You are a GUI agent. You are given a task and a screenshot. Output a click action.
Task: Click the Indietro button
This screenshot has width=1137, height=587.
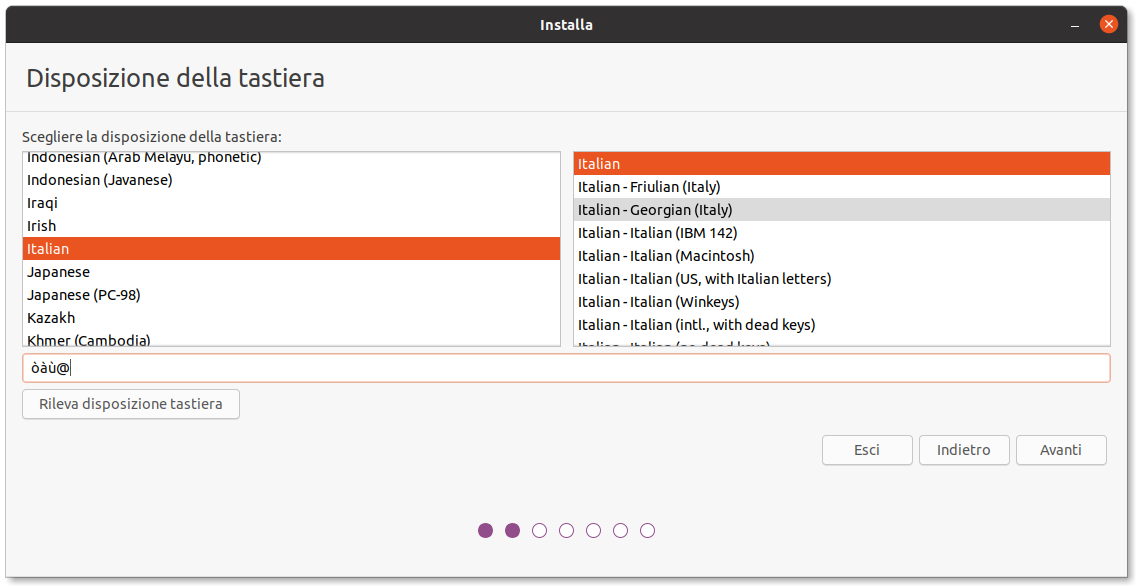[963, 450]
